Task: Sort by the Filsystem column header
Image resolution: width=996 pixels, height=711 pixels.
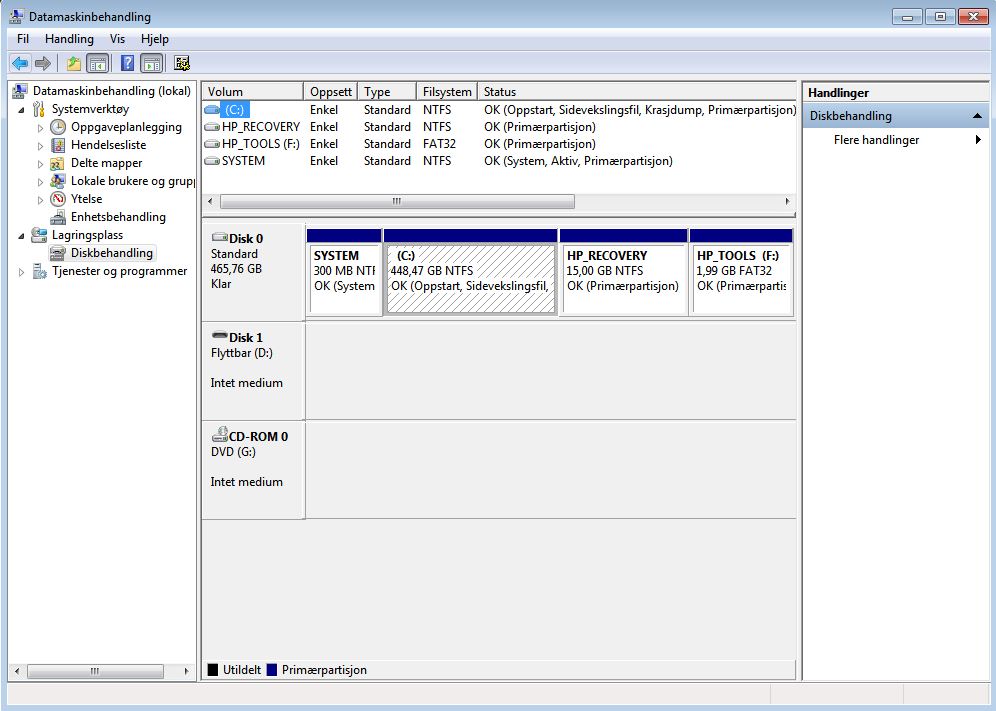Action: click(x=447, y=91)
